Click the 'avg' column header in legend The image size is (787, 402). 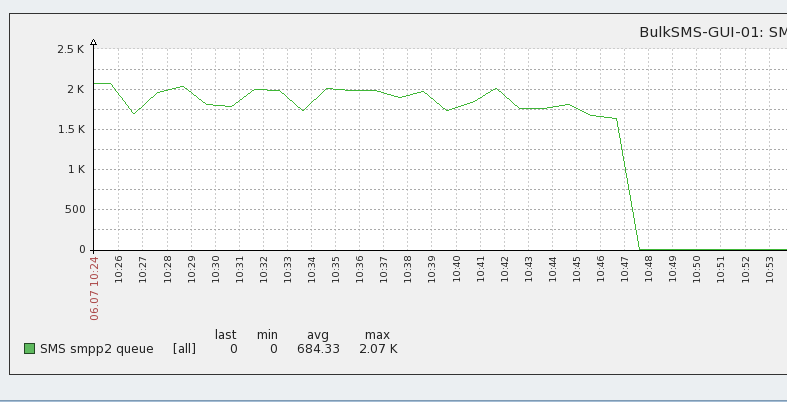(318, 335)
